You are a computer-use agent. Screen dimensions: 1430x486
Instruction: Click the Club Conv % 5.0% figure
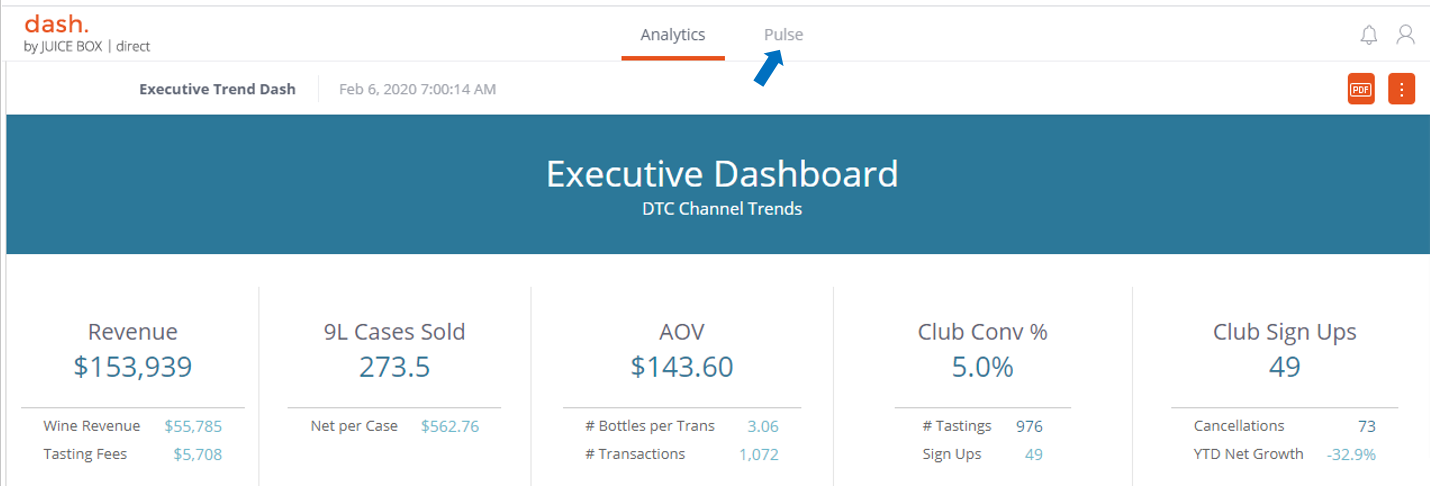pyautogui.click(x=982, y=367)
